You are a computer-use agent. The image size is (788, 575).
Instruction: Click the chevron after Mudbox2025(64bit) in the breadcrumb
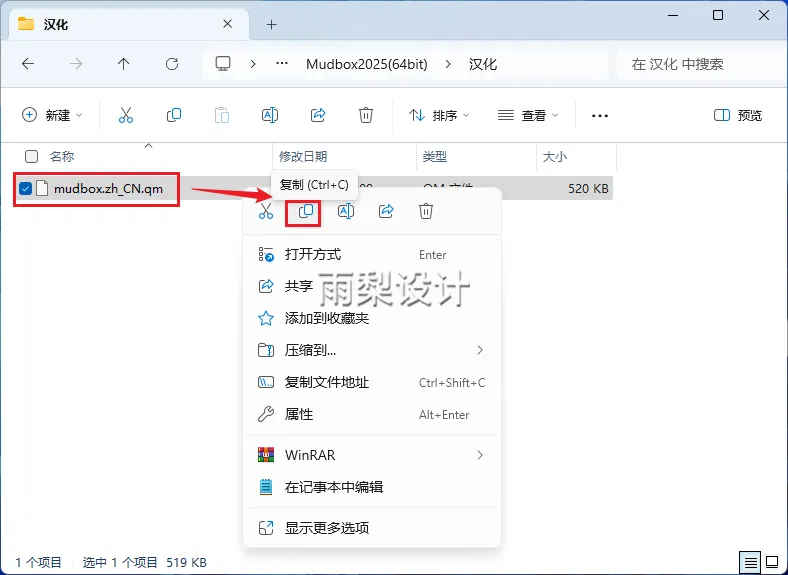[448, 64]
